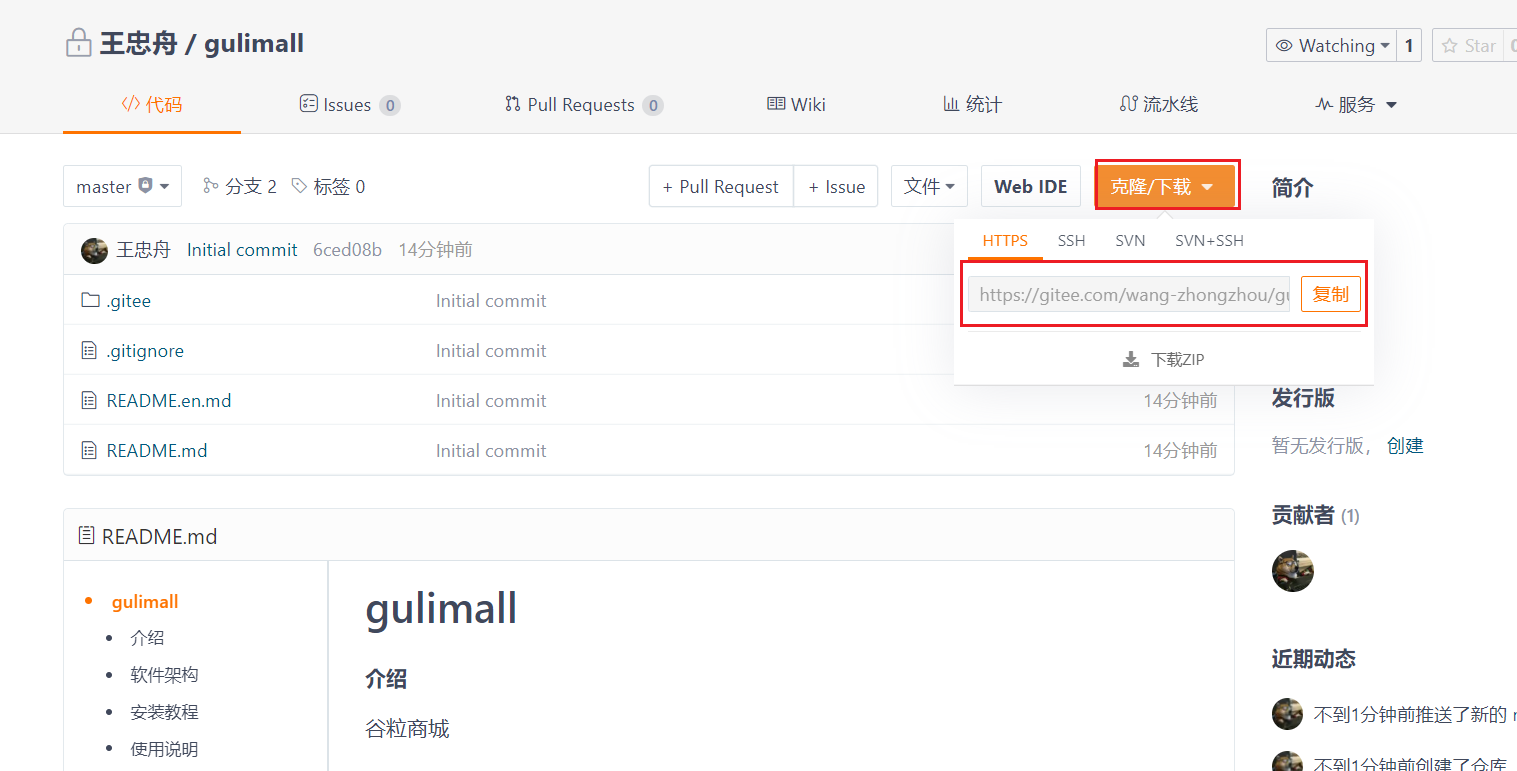The width and height of the screenshot is (1517, 771).
Task: Click the star icon in Star button
Action: (x=1449, y=45)
